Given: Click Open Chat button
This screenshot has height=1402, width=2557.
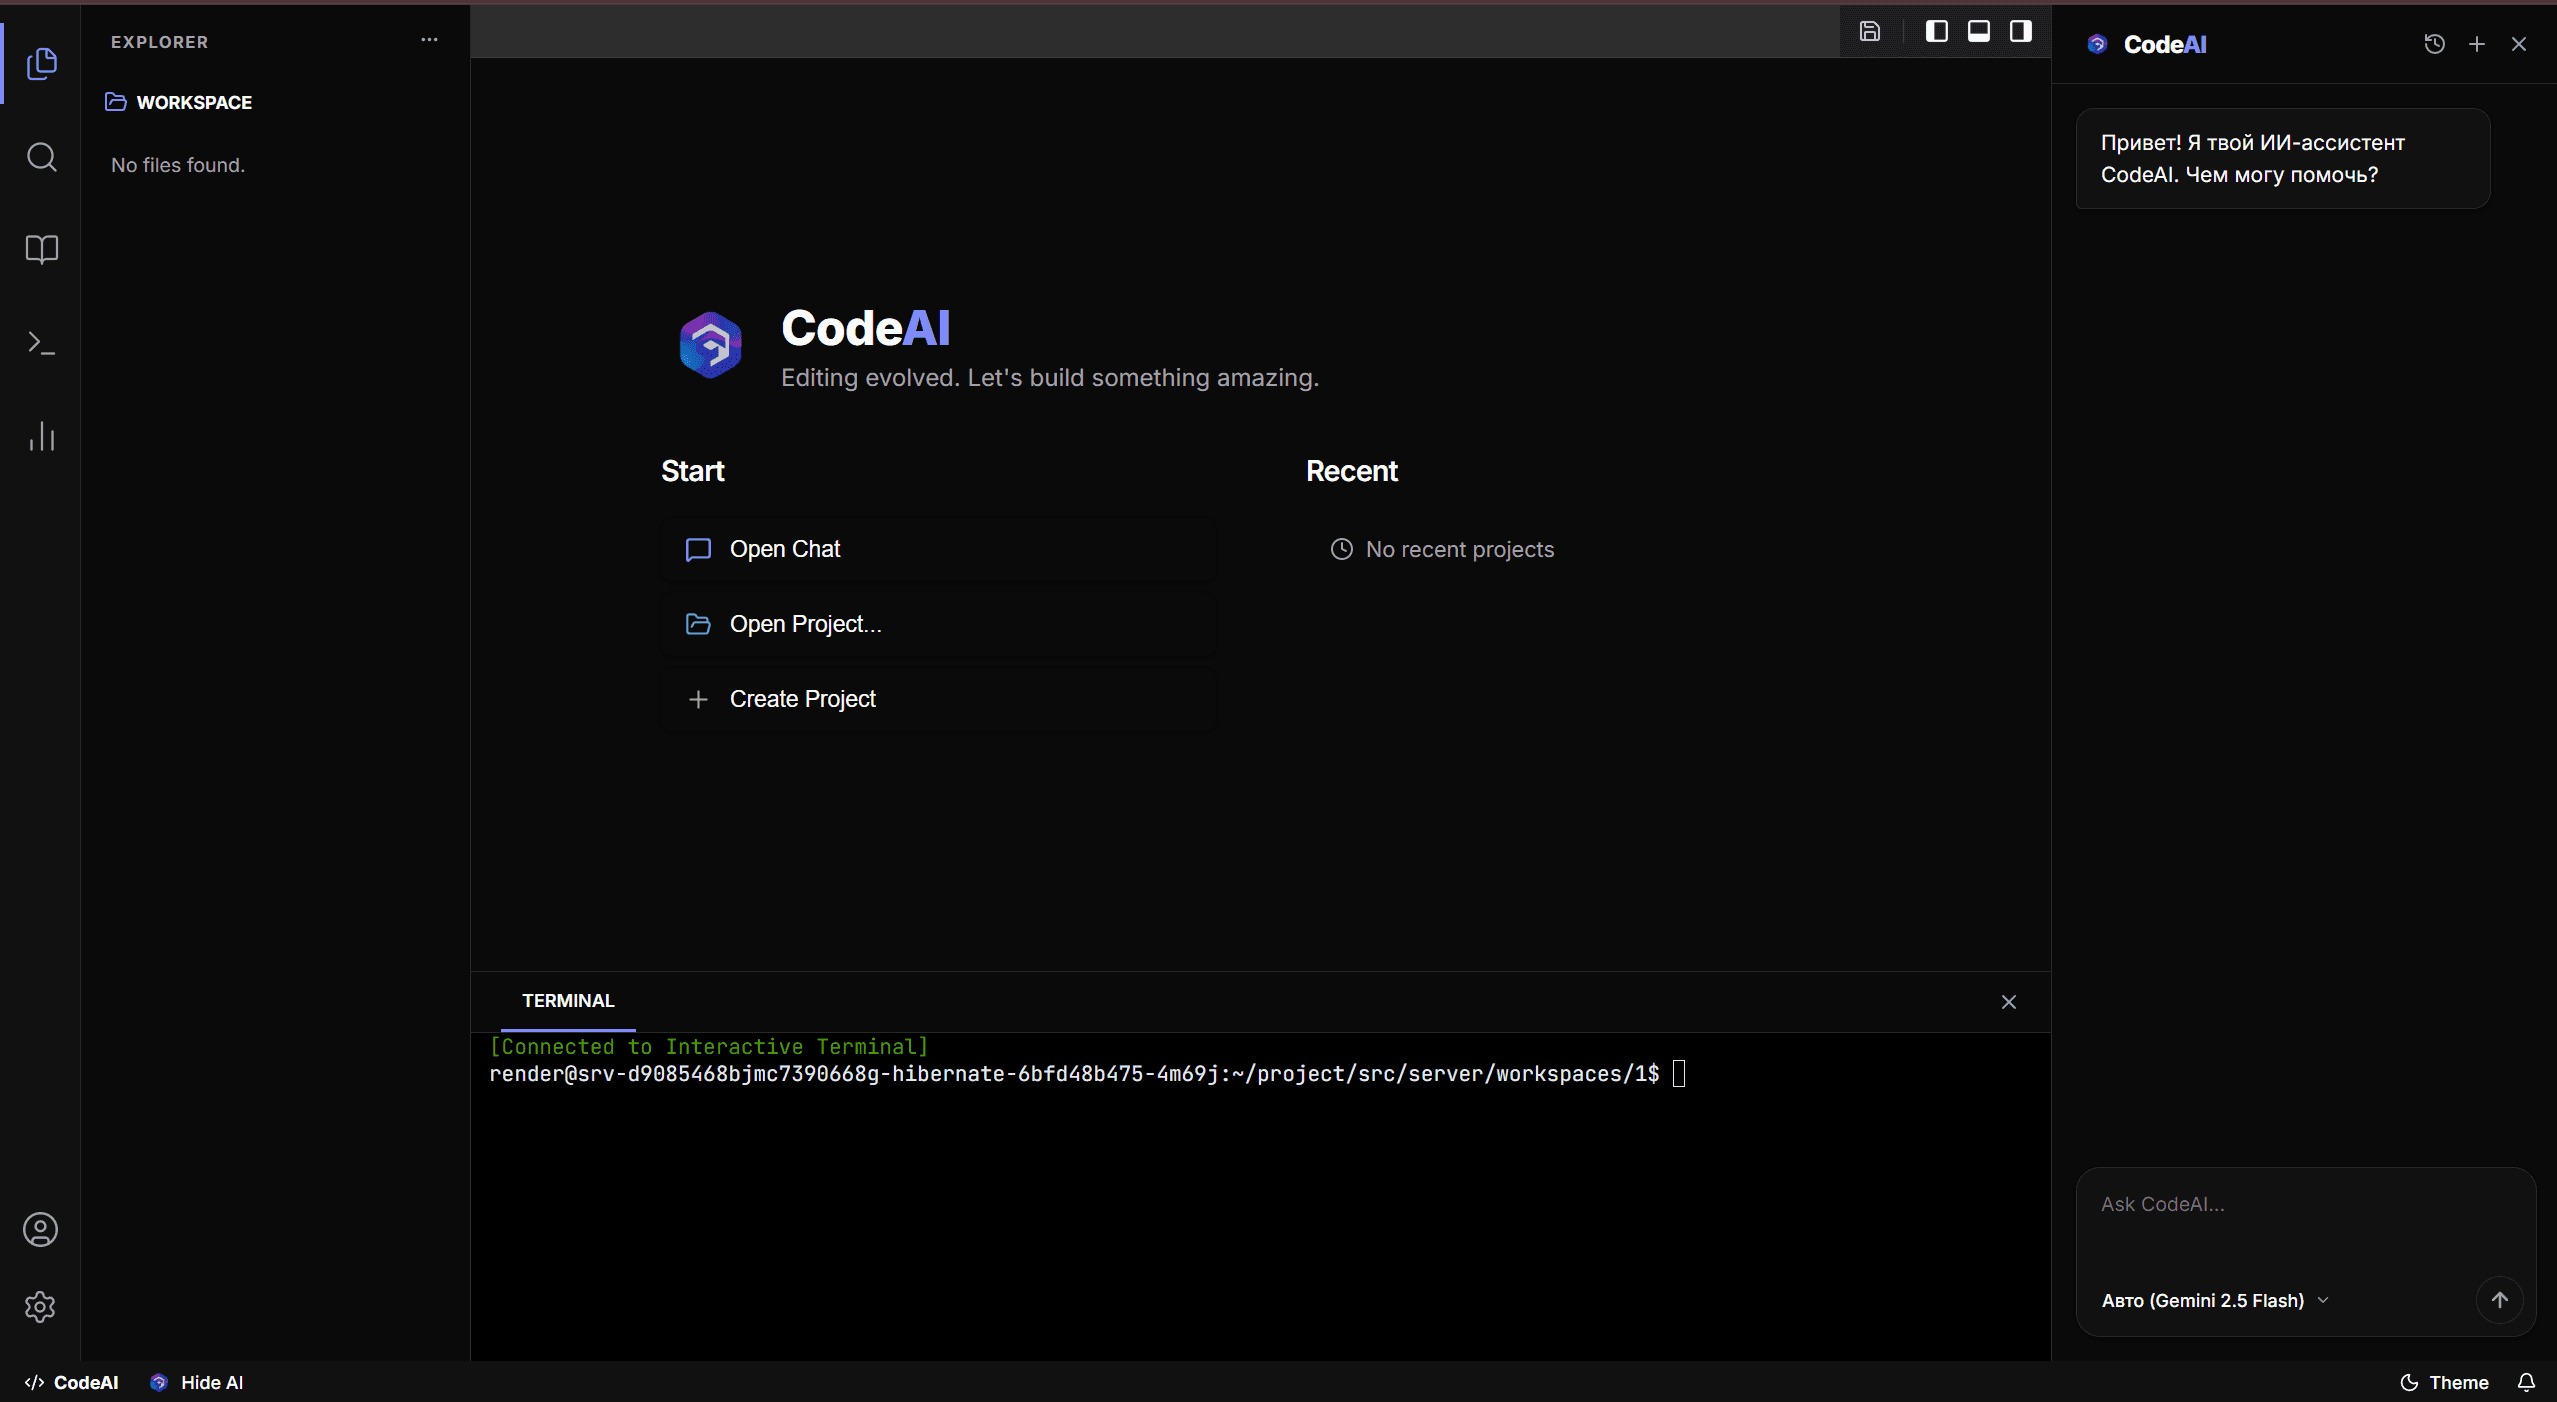Looking at the screenshot, I should point(938,549).
